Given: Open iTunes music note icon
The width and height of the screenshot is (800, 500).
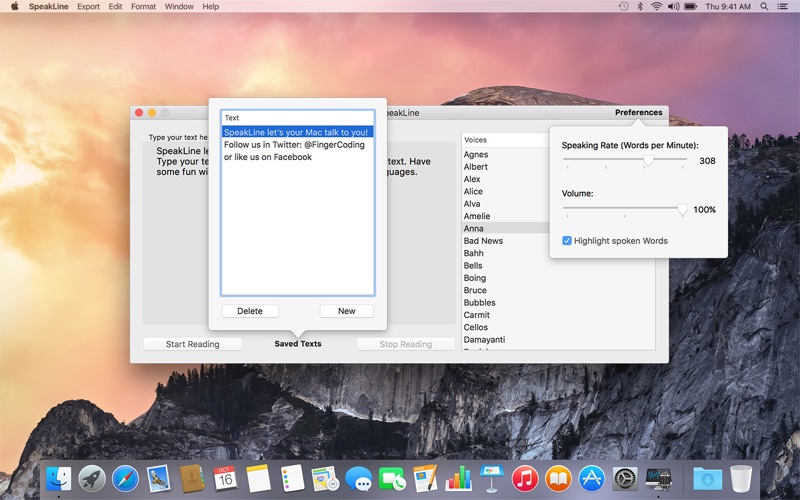Looking at the screenshot, I should [525, 479].
